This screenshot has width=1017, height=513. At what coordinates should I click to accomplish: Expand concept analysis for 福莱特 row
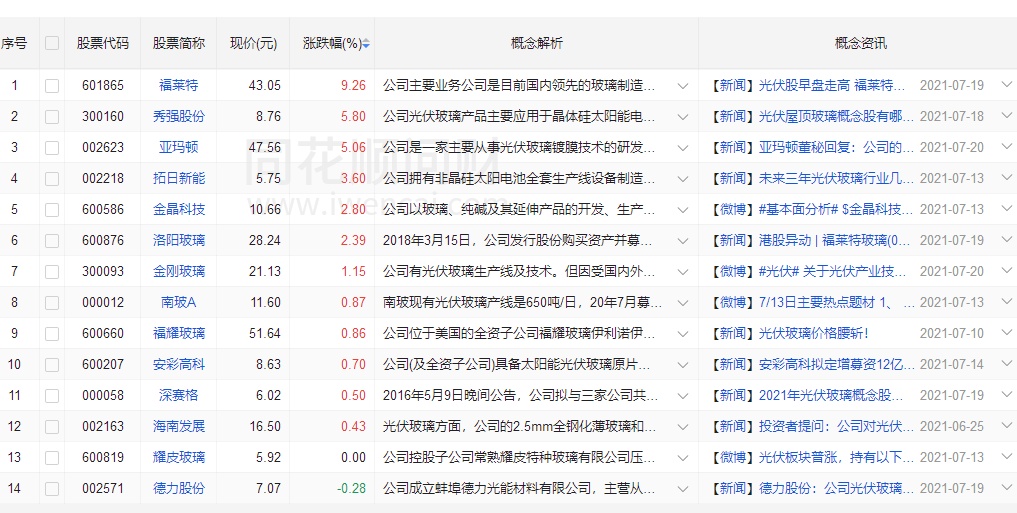(682, 86)
